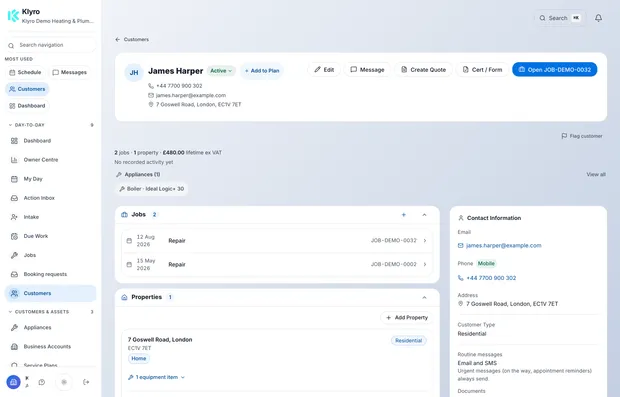
Task: Click the Customers breadcrumb link
Action: (136, 40)
